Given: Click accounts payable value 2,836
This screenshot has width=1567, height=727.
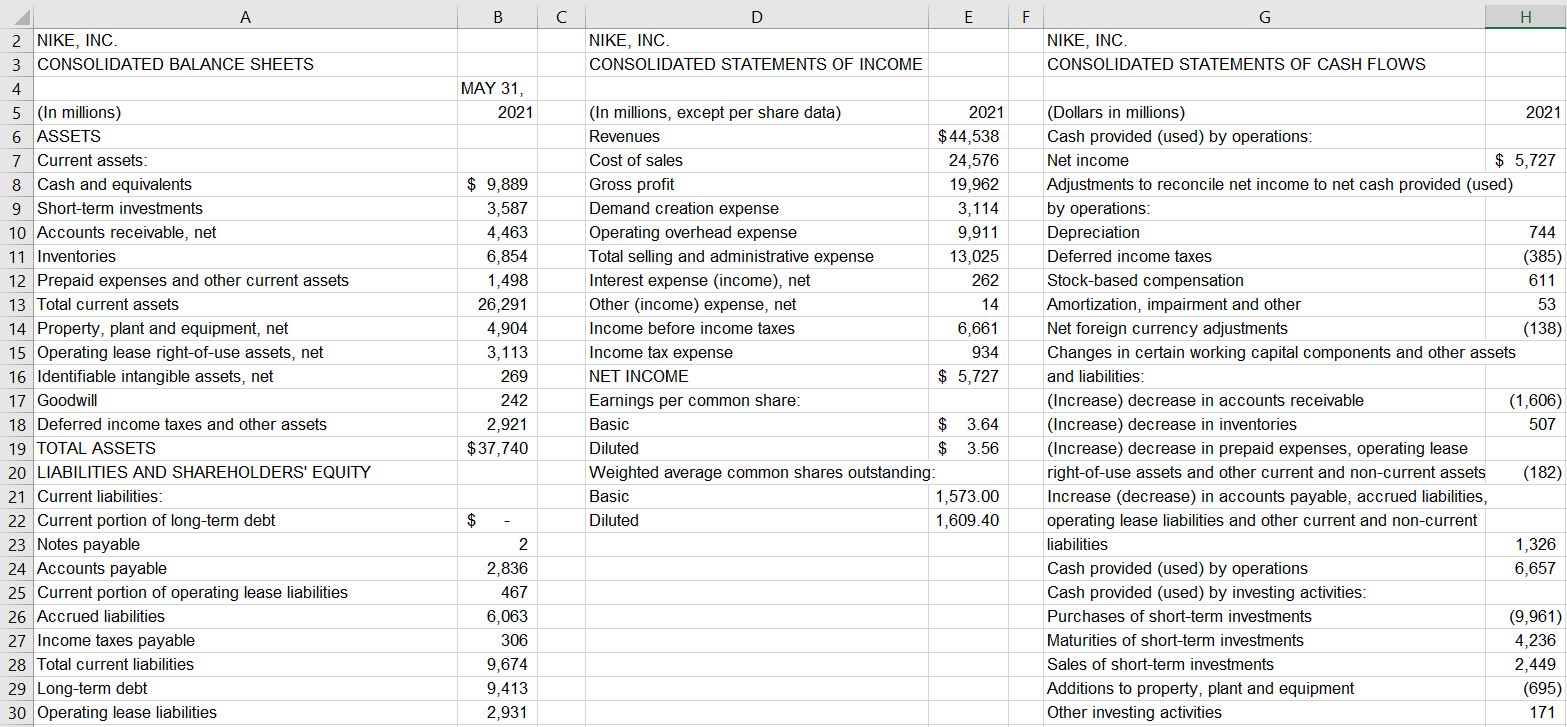Looking at the screenshot, I should [x=497, y=568].
